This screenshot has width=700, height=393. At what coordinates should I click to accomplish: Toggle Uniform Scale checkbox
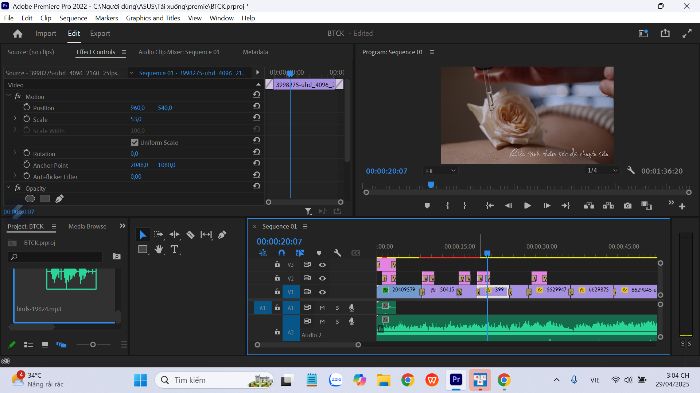(134, 142)
